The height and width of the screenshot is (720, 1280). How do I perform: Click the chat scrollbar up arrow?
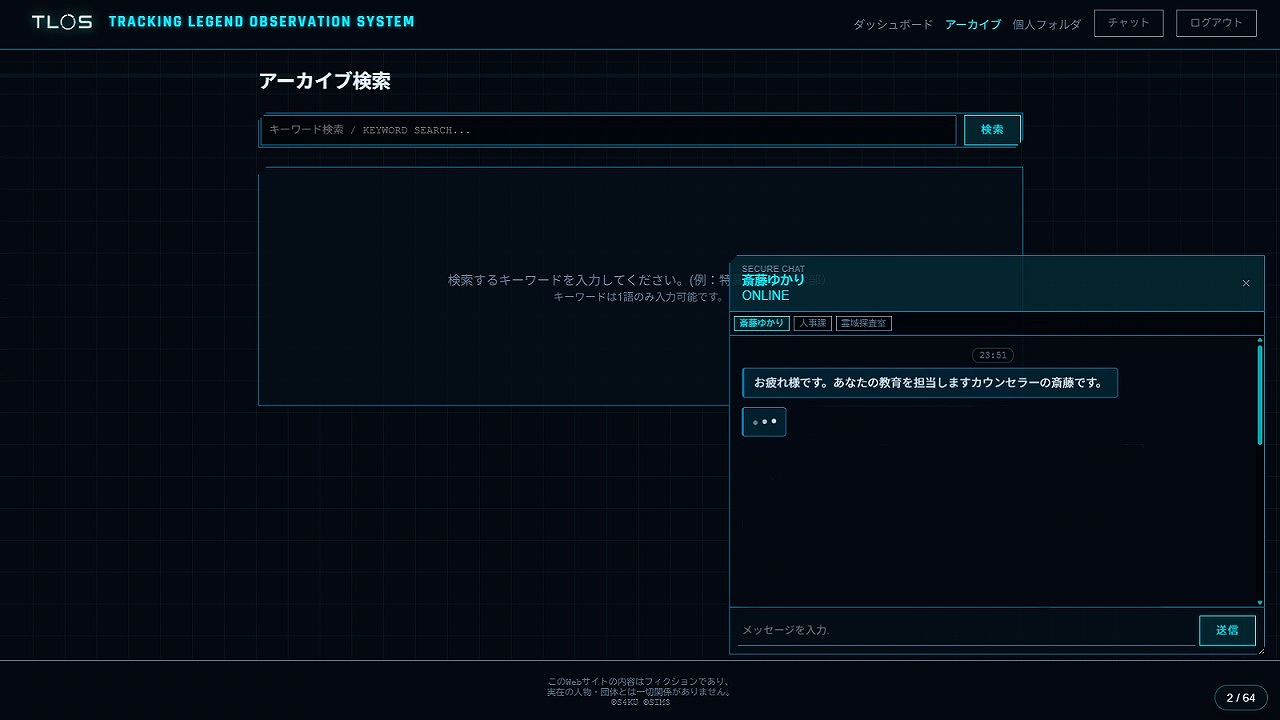pos(1260,340)
